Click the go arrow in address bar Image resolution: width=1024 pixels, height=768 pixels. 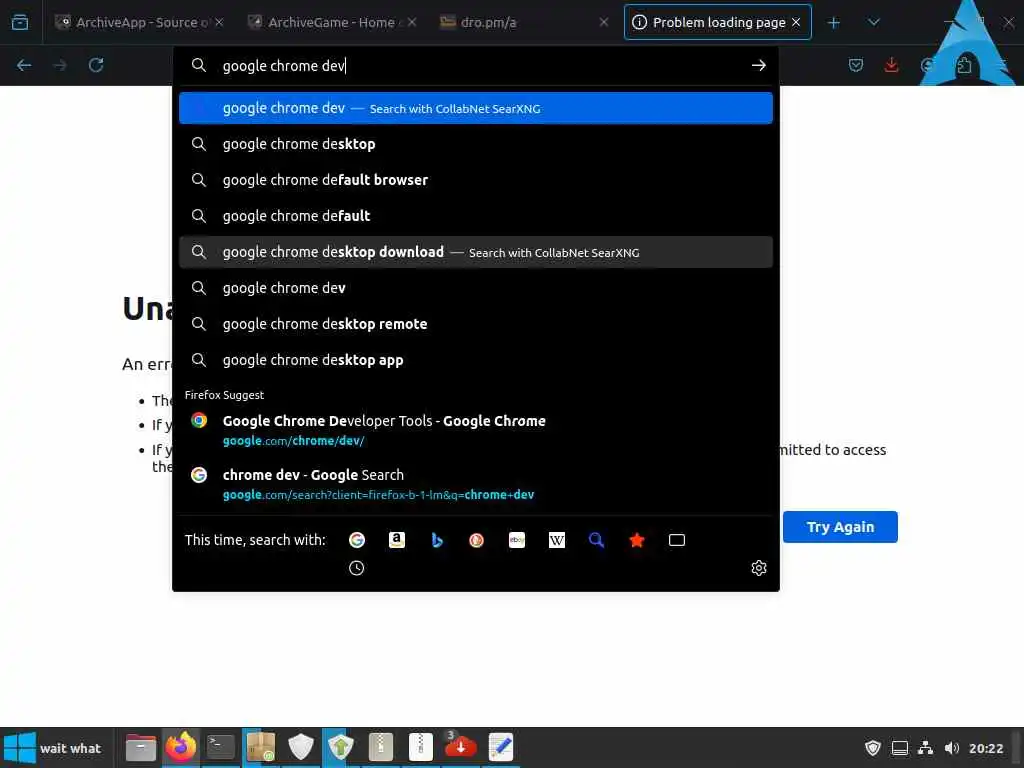point(758,65)
